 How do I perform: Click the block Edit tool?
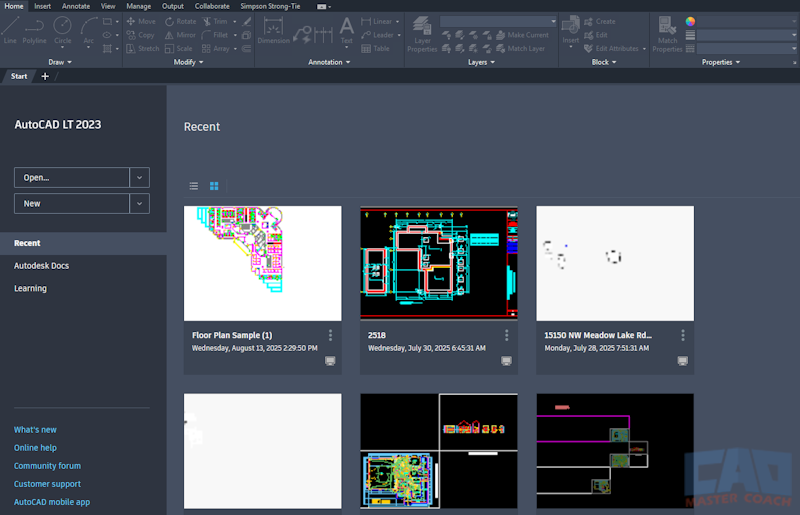pos(596,35)
